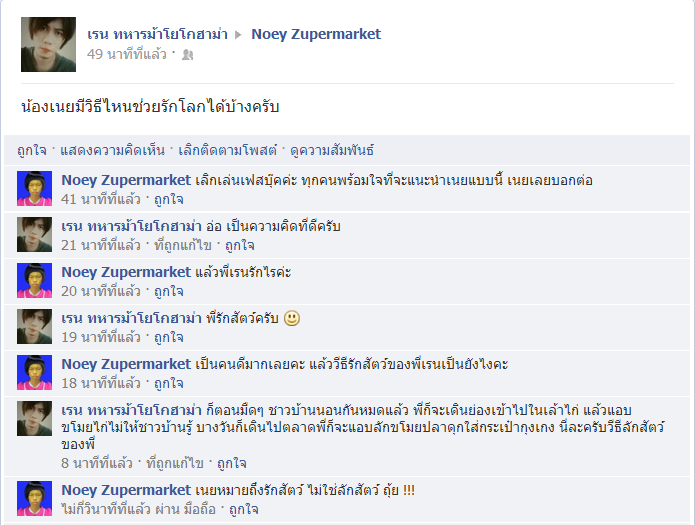
Task: Like the post using ถูกใจ below the post text
Action: 32,150
